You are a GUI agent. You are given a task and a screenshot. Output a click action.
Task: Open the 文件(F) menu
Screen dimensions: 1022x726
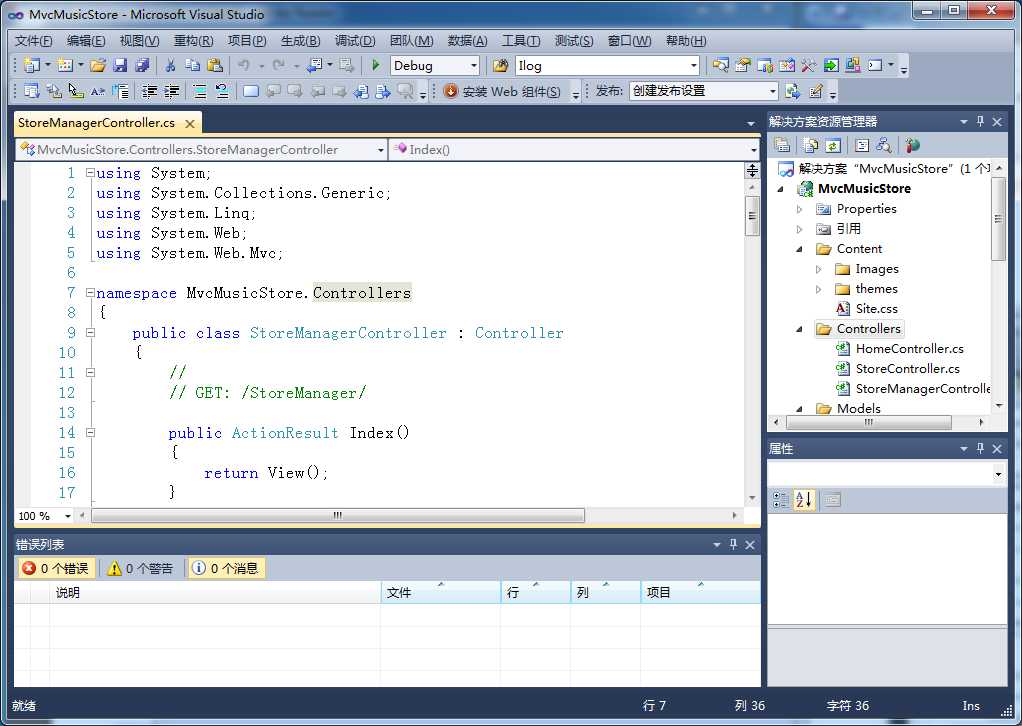tap(33, 40)
